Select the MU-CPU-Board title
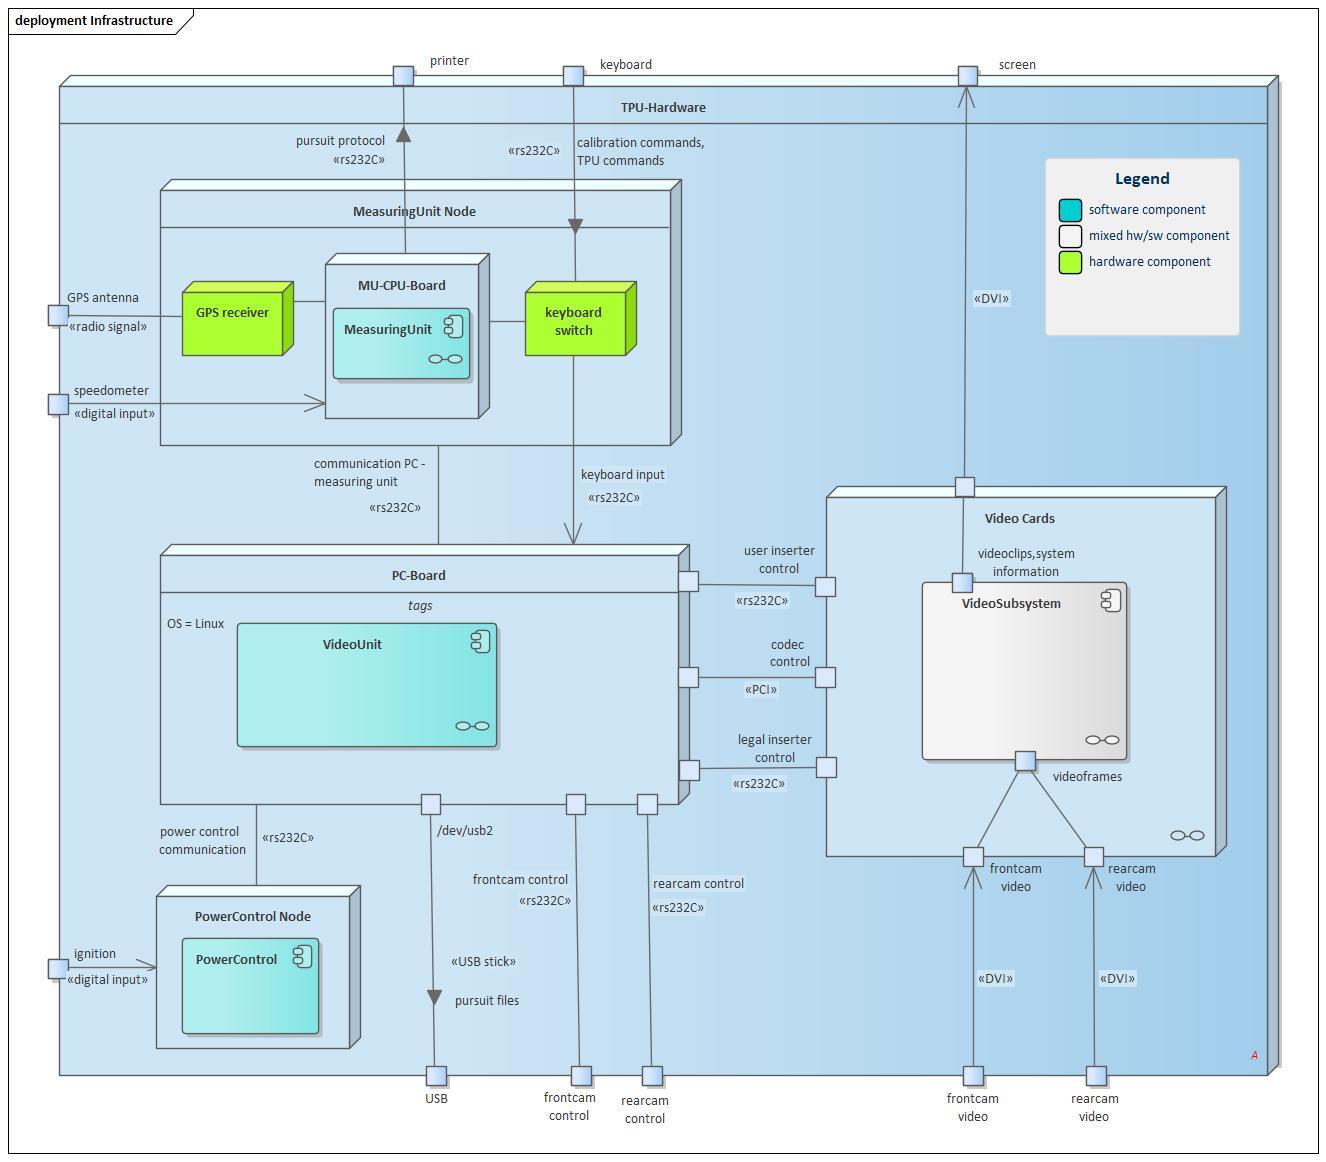Image resolution: width=1326 pixels, height=1162 pixels. pyautogui.click(x=402, y=285)
